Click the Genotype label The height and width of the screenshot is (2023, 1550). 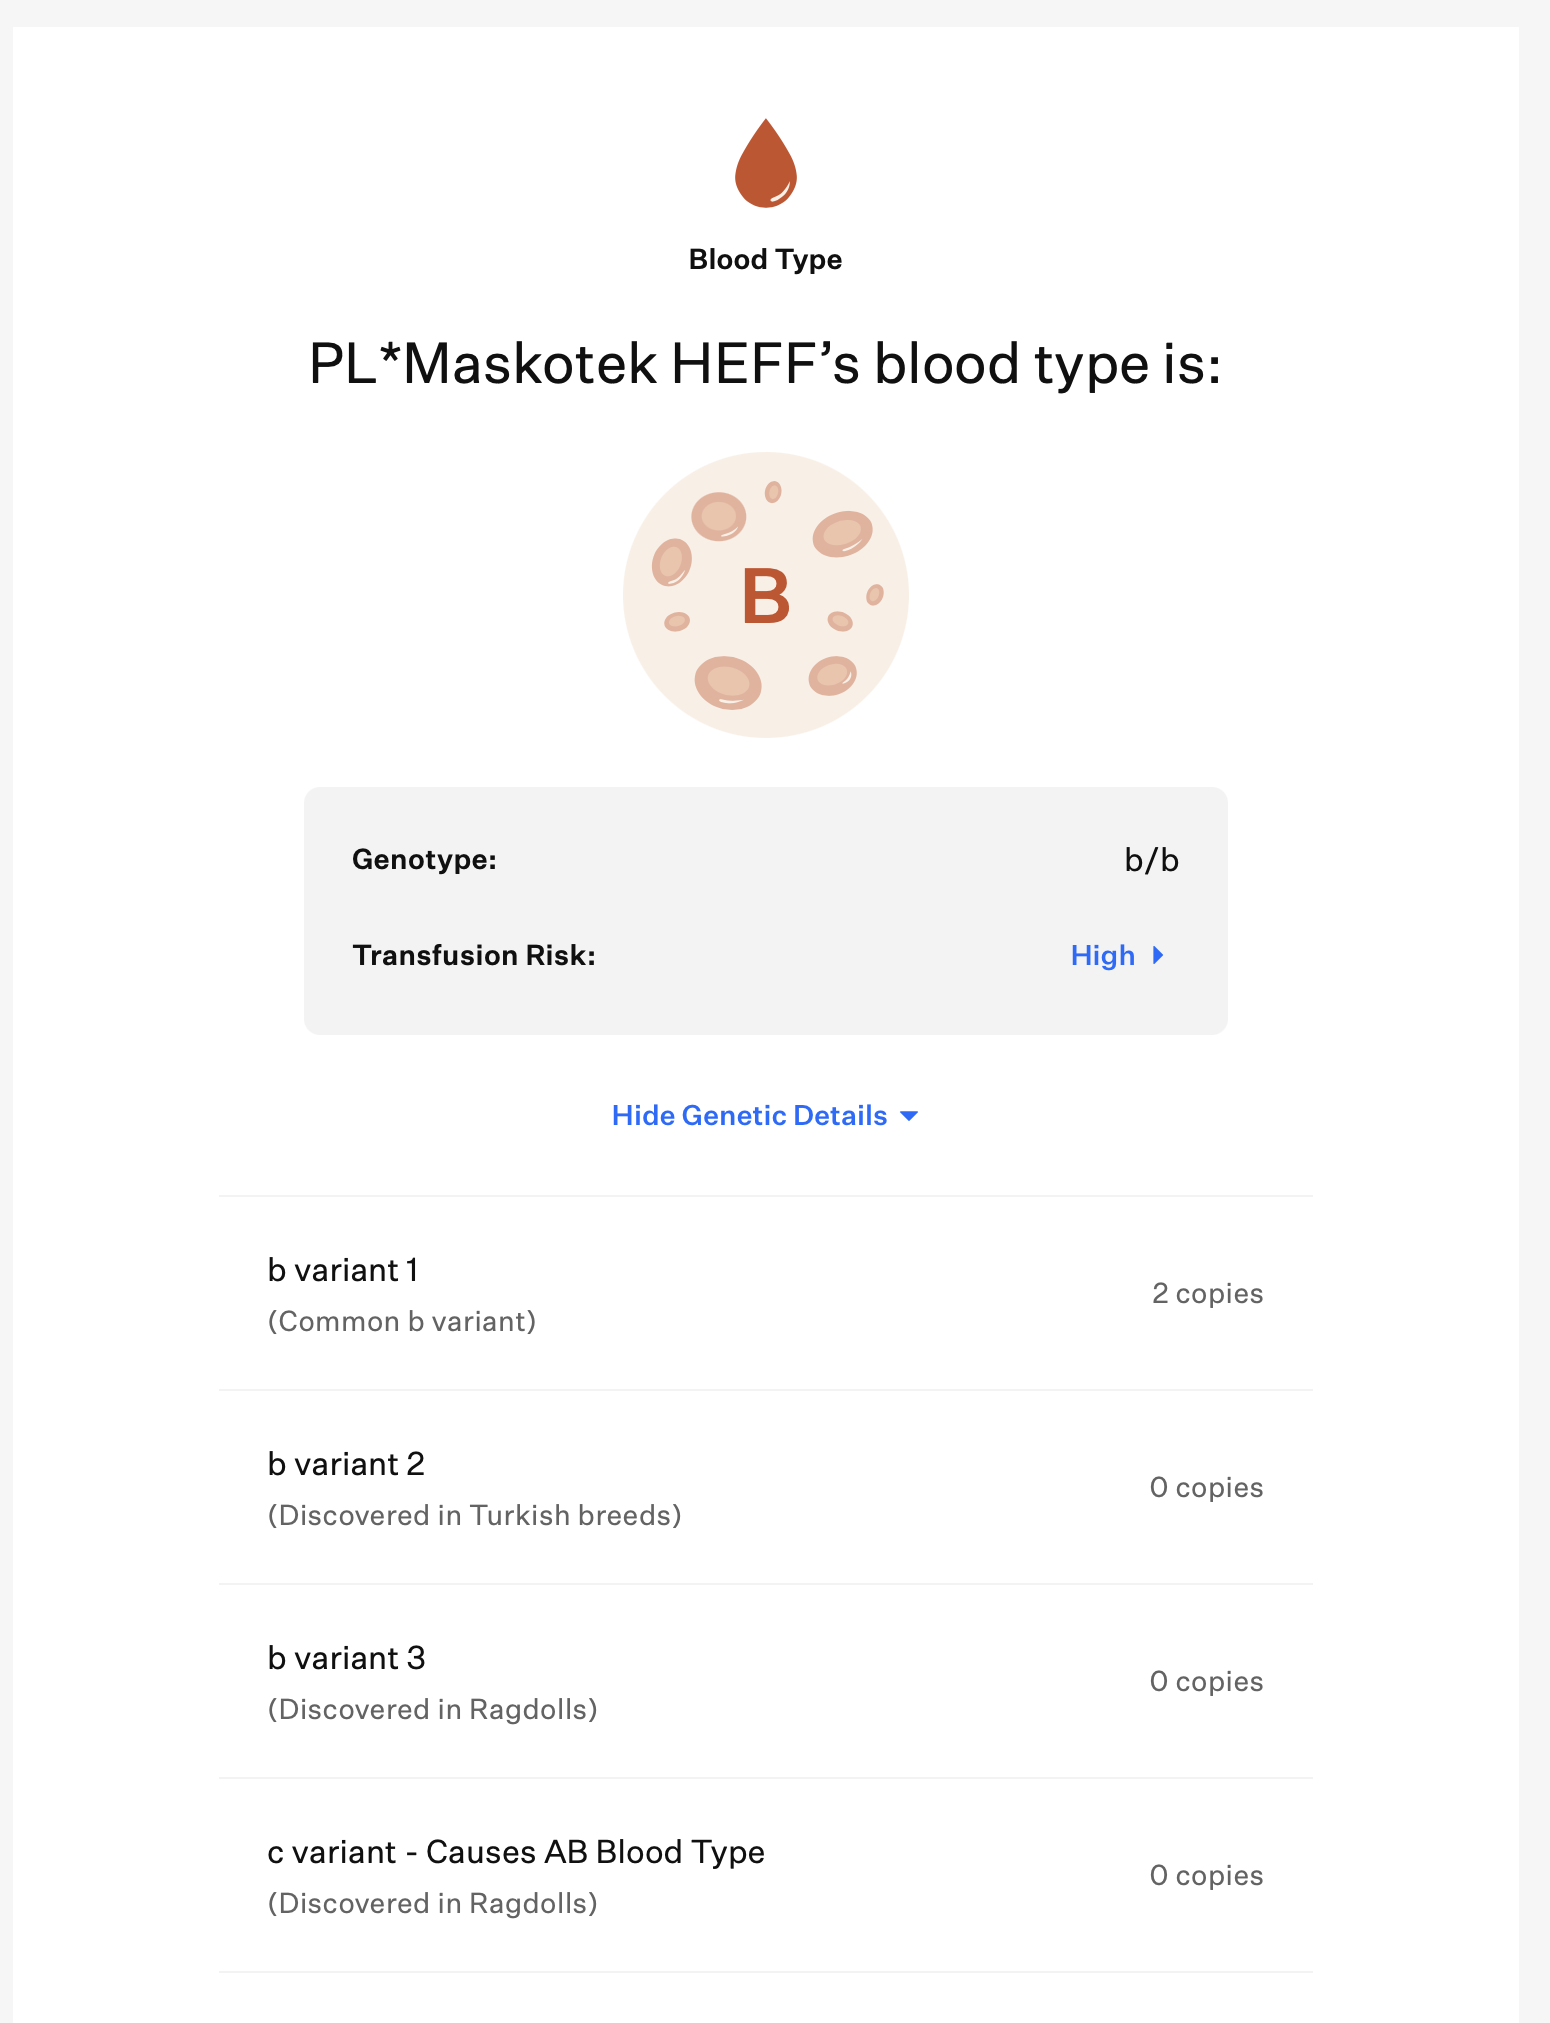pos(424,860)
